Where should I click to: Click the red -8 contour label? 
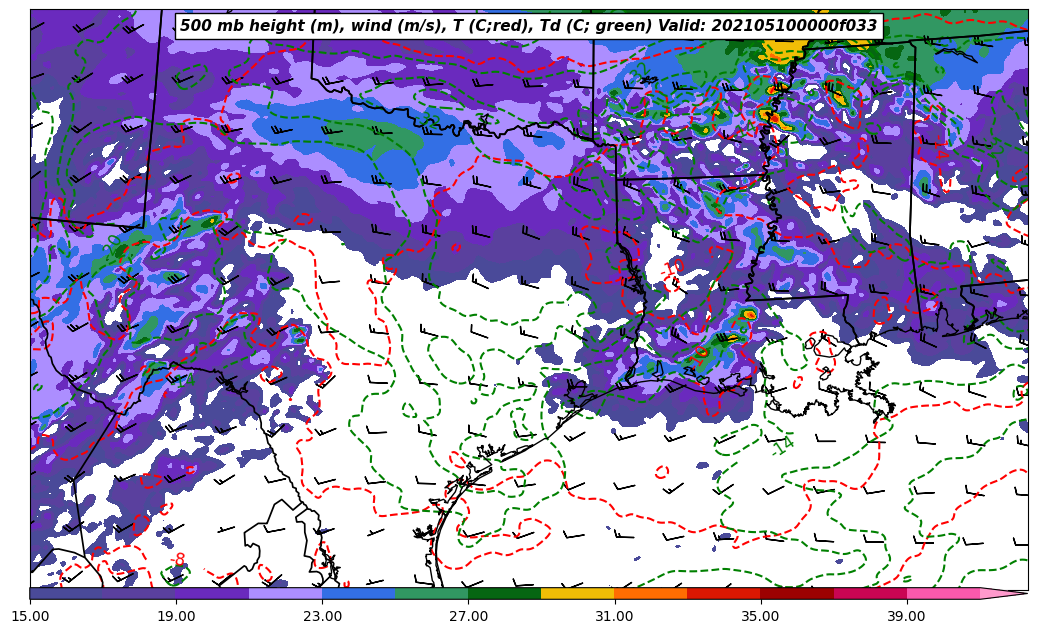click(179, 559)
